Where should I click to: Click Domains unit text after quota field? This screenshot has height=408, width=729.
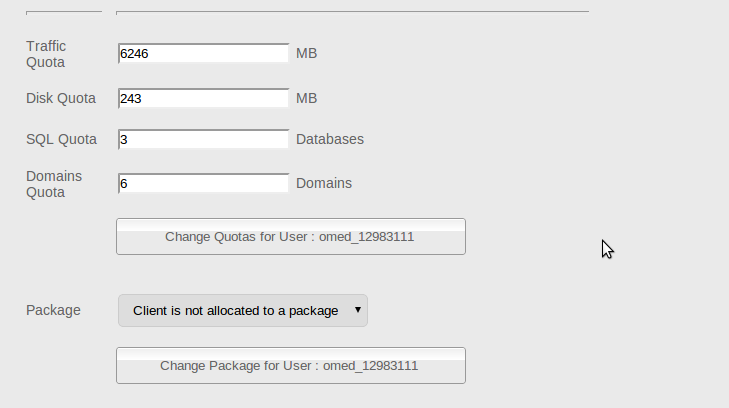324,184
